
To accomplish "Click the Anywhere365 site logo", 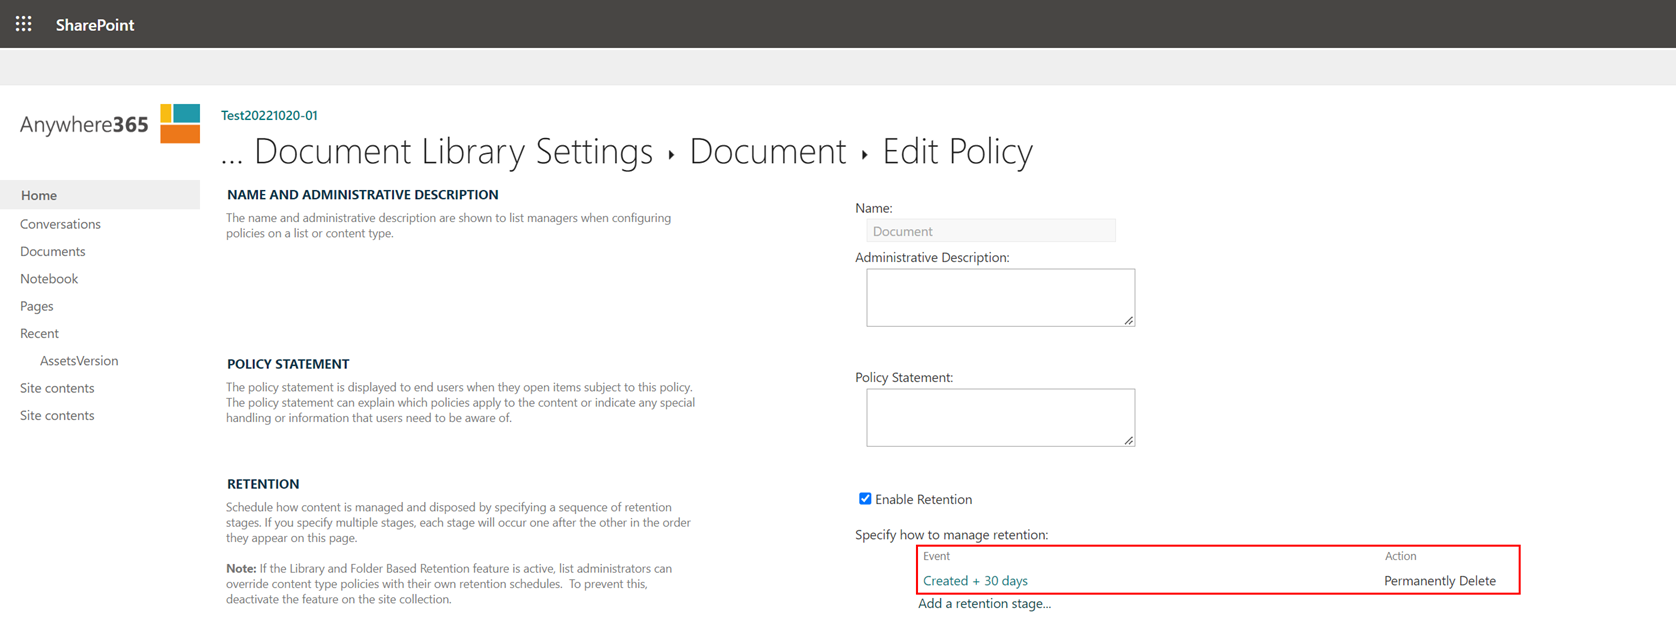I will pos(110,124).
